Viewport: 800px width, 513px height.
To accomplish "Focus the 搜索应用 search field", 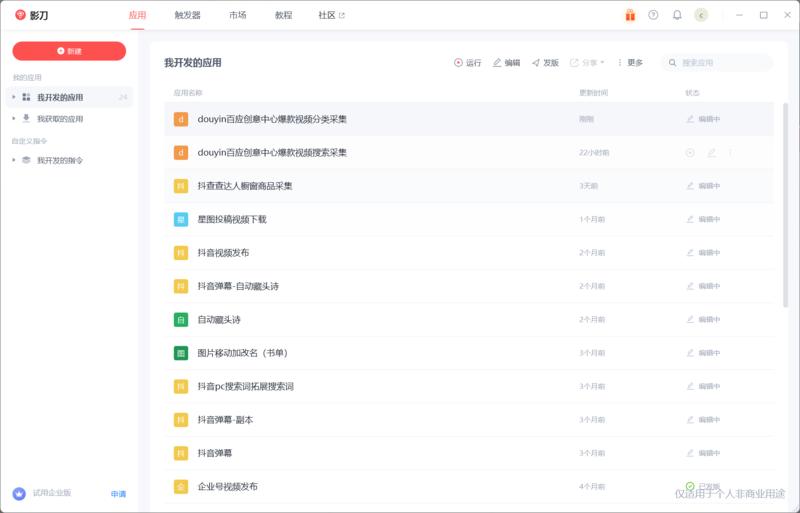I will (717, 63).
